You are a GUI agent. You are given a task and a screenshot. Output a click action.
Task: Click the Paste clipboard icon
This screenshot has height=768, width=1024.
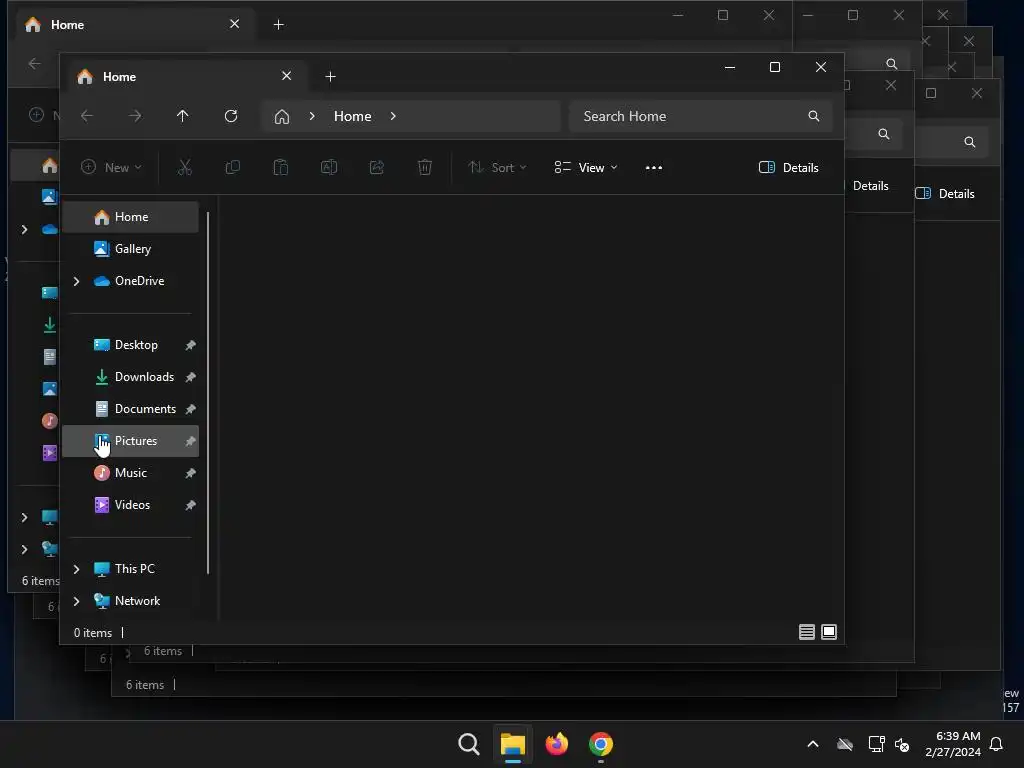pyautogui.click(x=281, y=168)
